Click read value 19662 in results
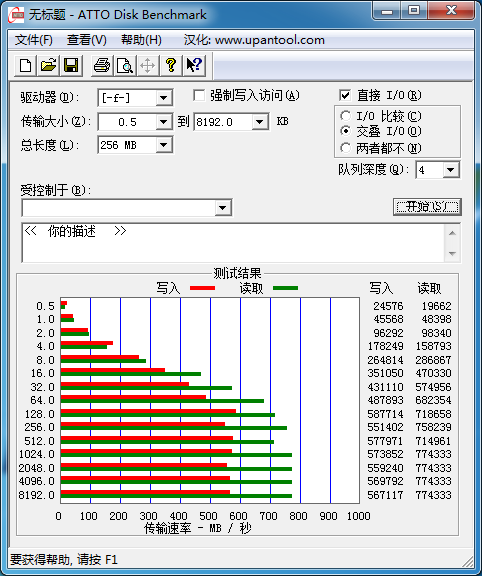The image size is (482, 576). 436,306
